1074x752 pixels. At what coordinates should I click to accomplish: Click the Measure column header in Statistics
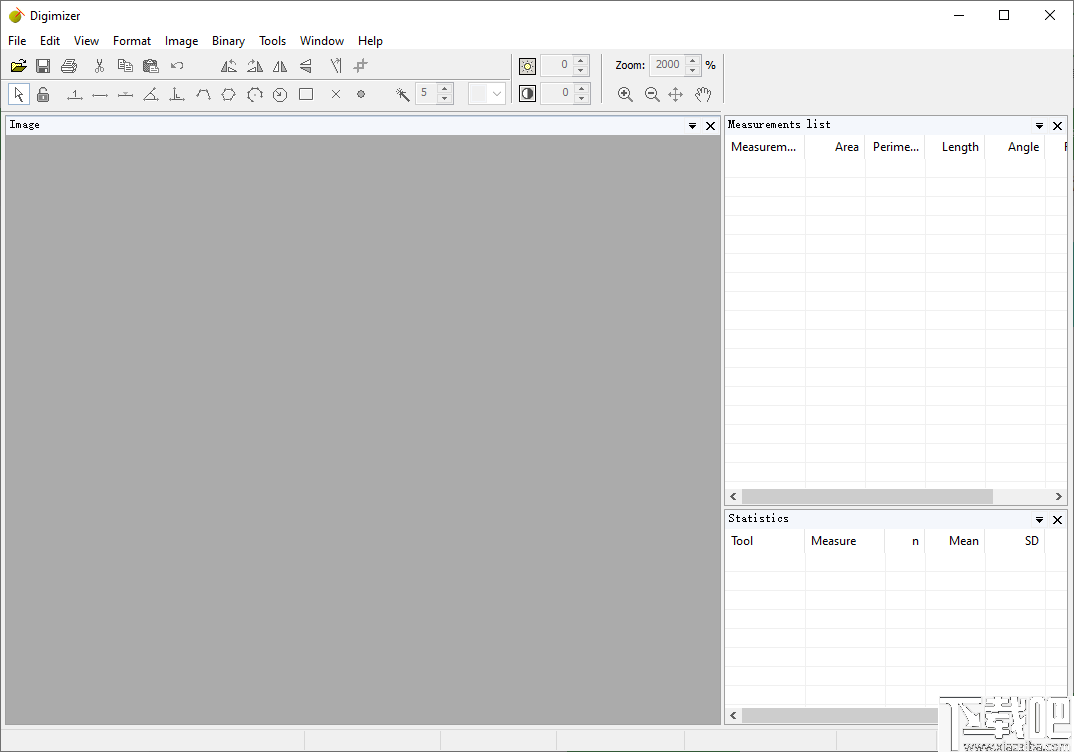[x=845, y=541]
